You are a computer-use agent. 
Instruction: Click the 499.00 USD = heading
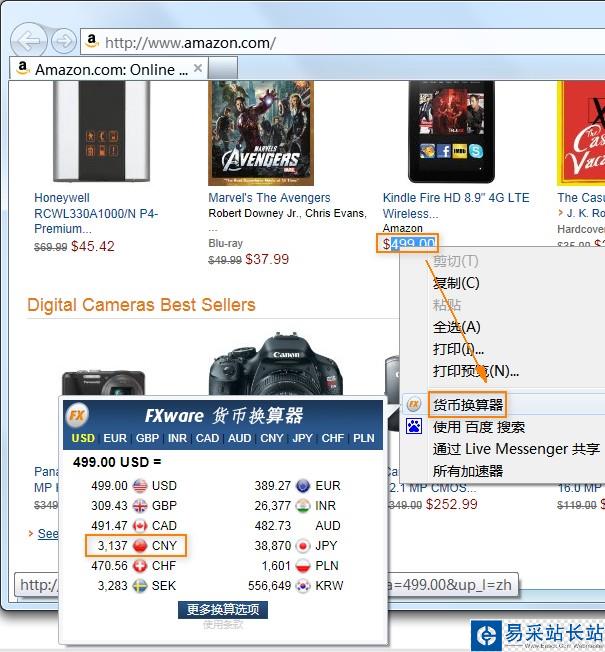click(117, 462)
